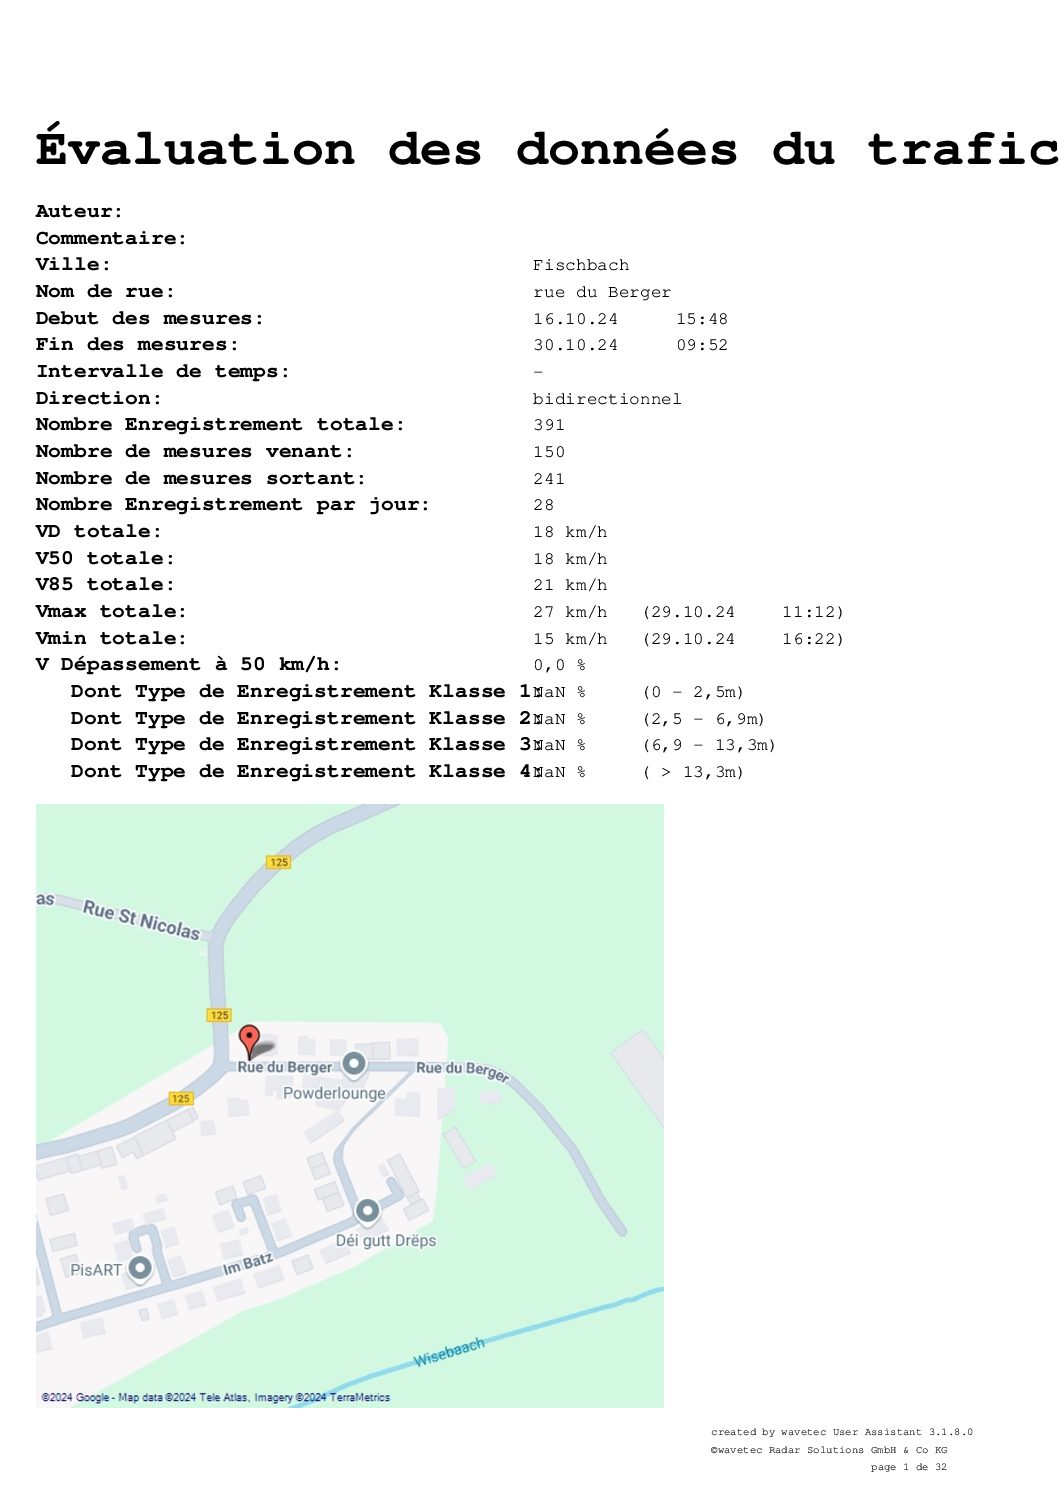Click the Klasse 4 range ( > 13,3m)

tap(693, 772)
